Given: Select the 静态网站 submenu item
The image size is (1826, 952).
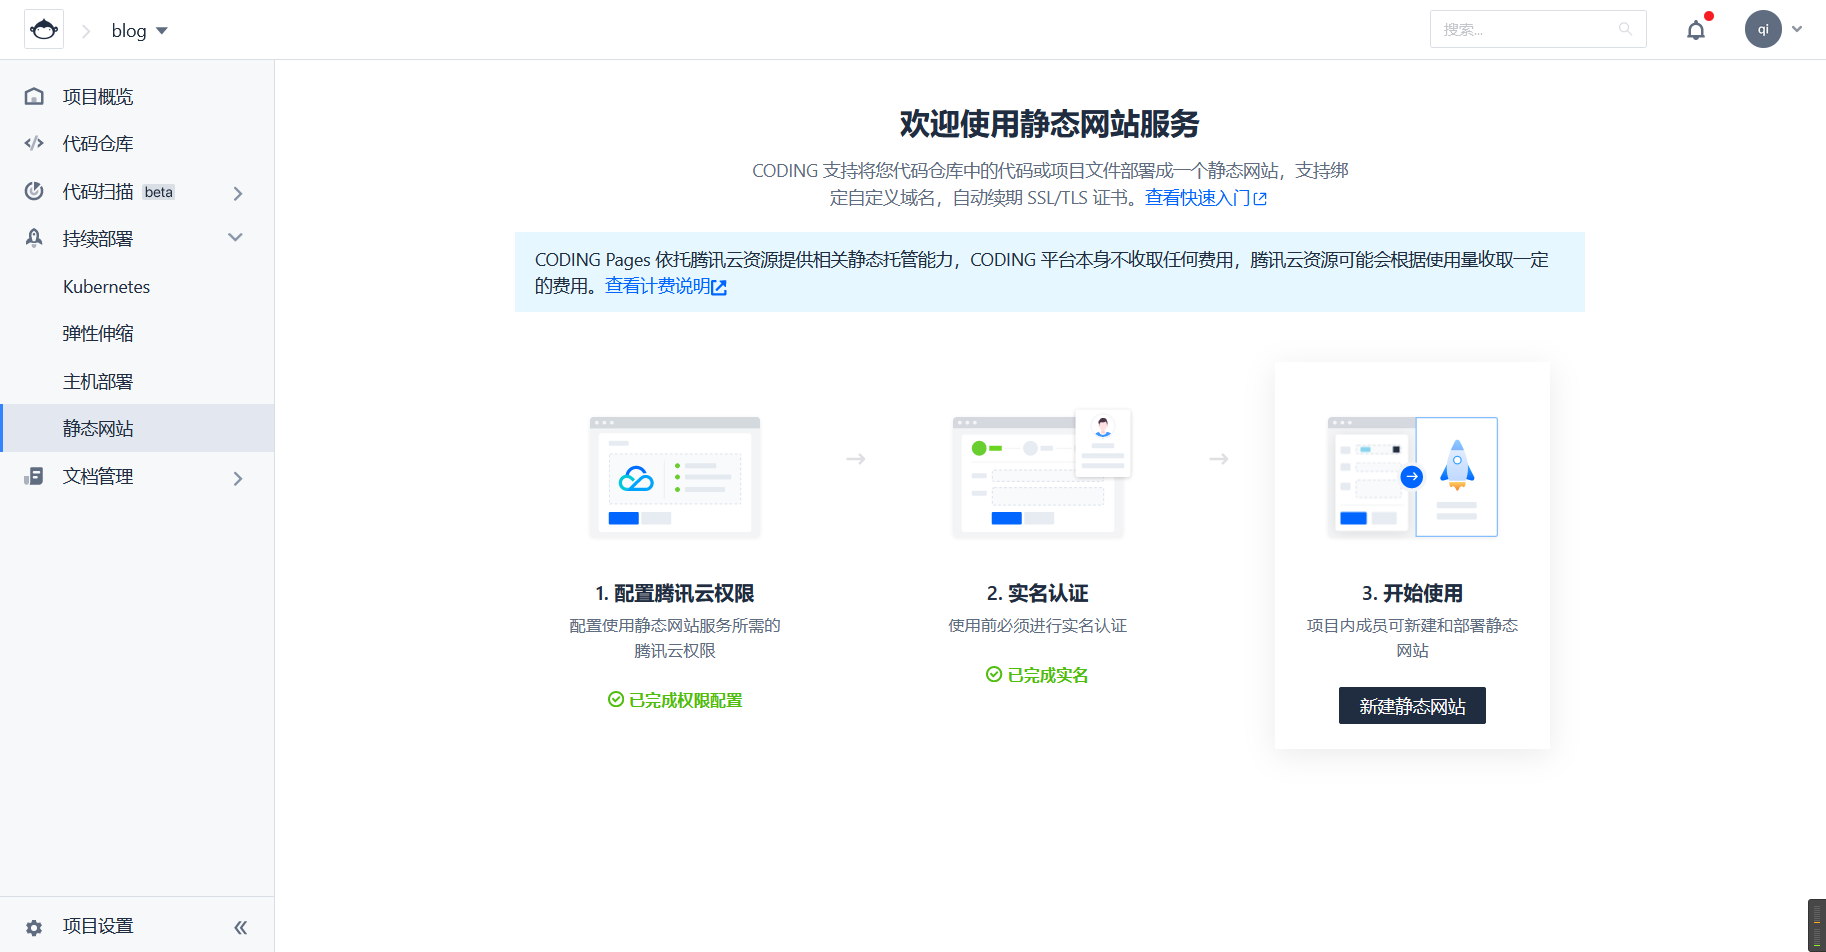Looking at the screenshot, I should click(x=137, y=428).
